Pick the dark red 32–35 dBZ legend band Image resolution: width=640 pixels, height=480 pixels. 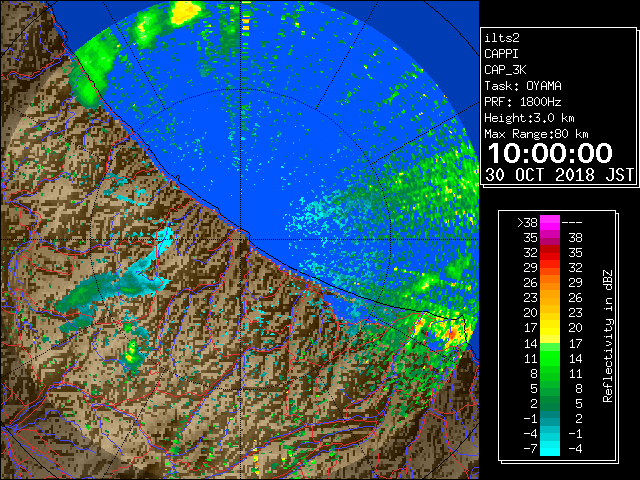550,253
